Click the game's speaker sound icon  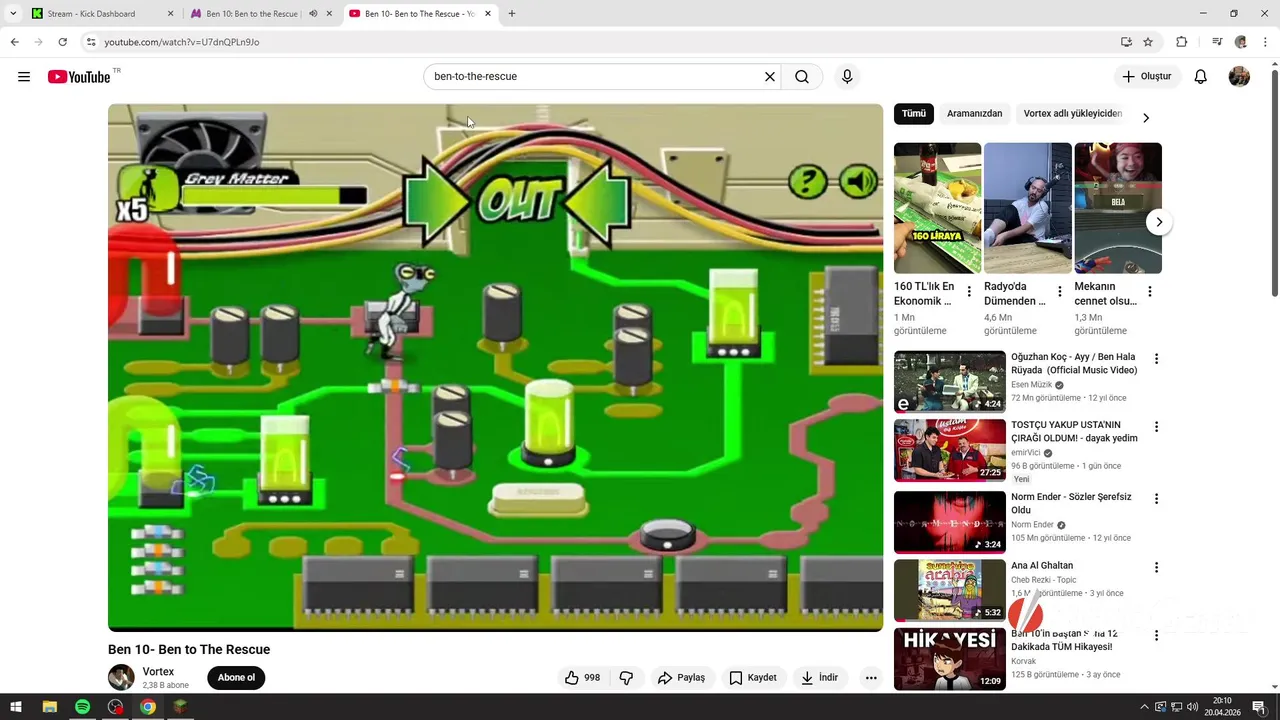[x=859, y=181]
